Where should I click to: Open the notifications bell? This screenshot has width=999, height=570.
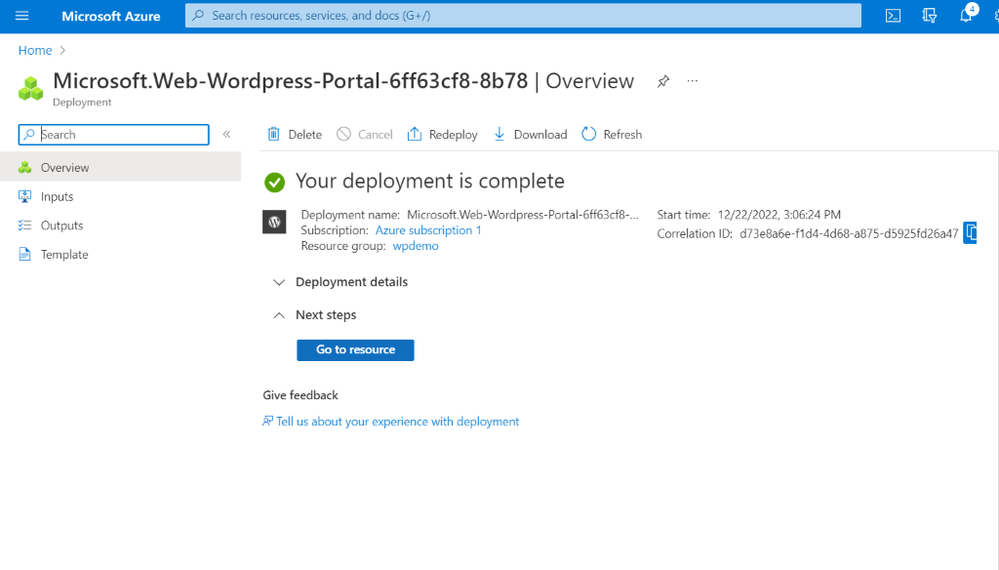pyautogui.click(x=966, y=15)
